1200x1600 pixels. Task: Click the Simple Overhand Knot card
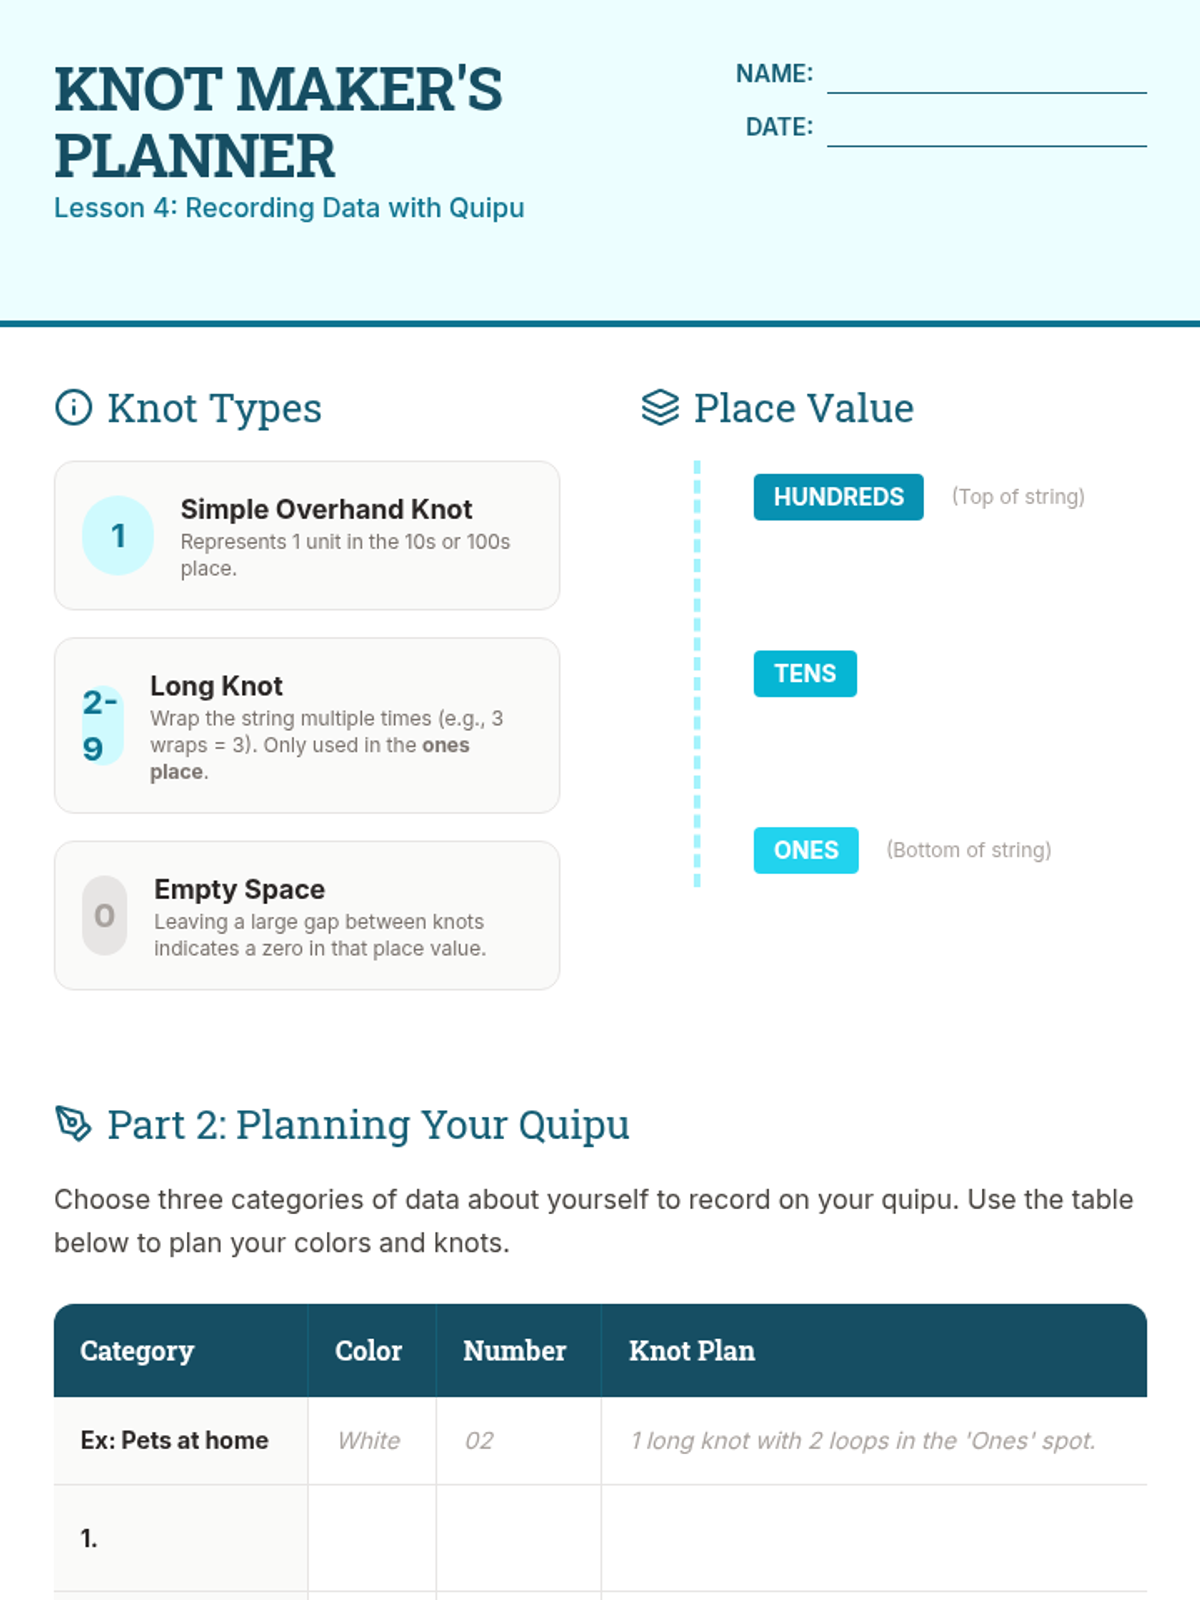click(x=307, y=536)
